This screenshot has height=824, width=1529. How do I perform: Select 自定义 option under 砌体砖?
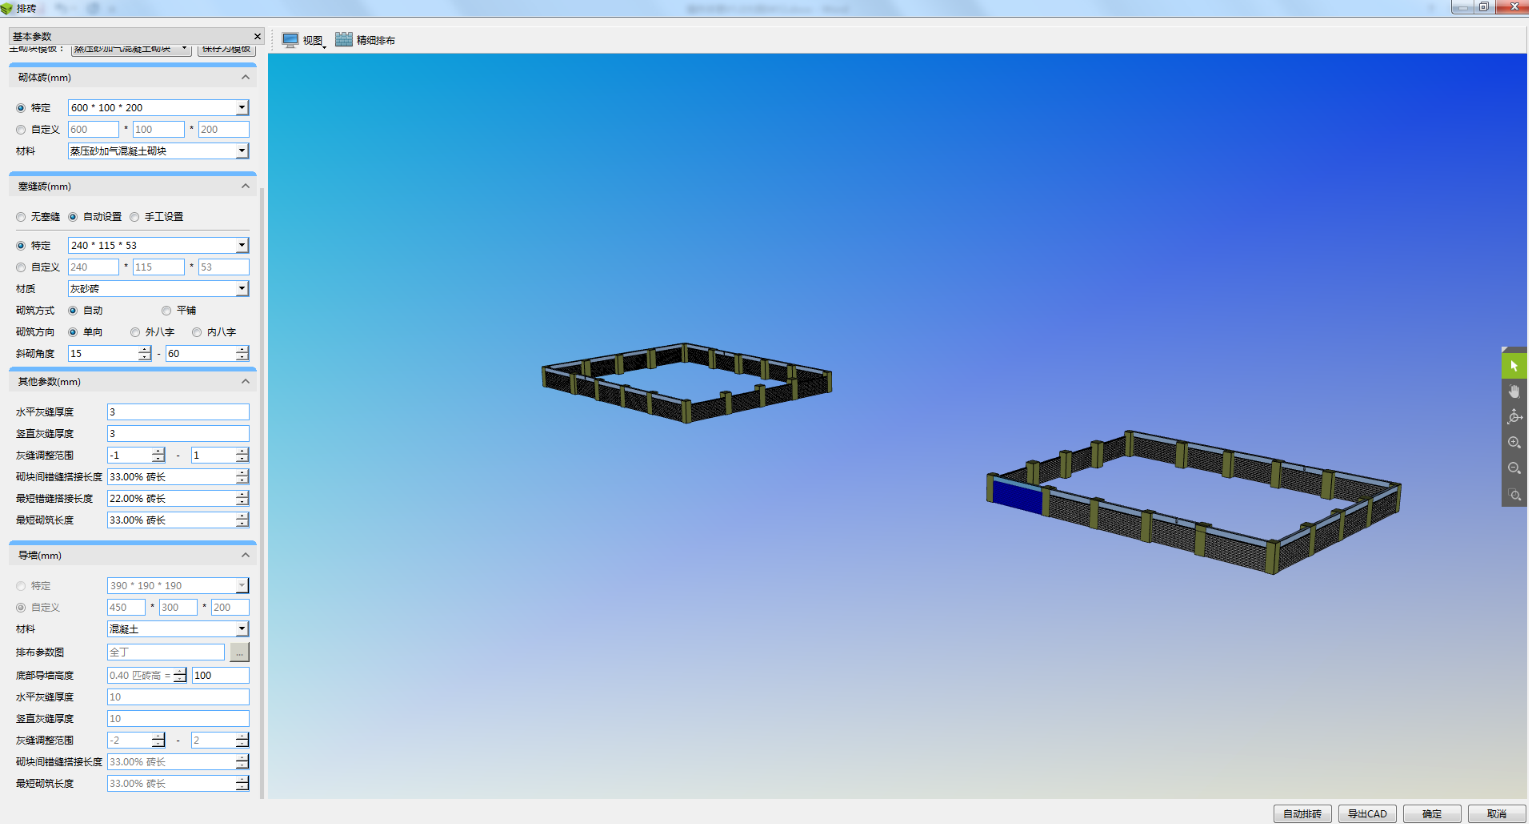click(21, 130)
